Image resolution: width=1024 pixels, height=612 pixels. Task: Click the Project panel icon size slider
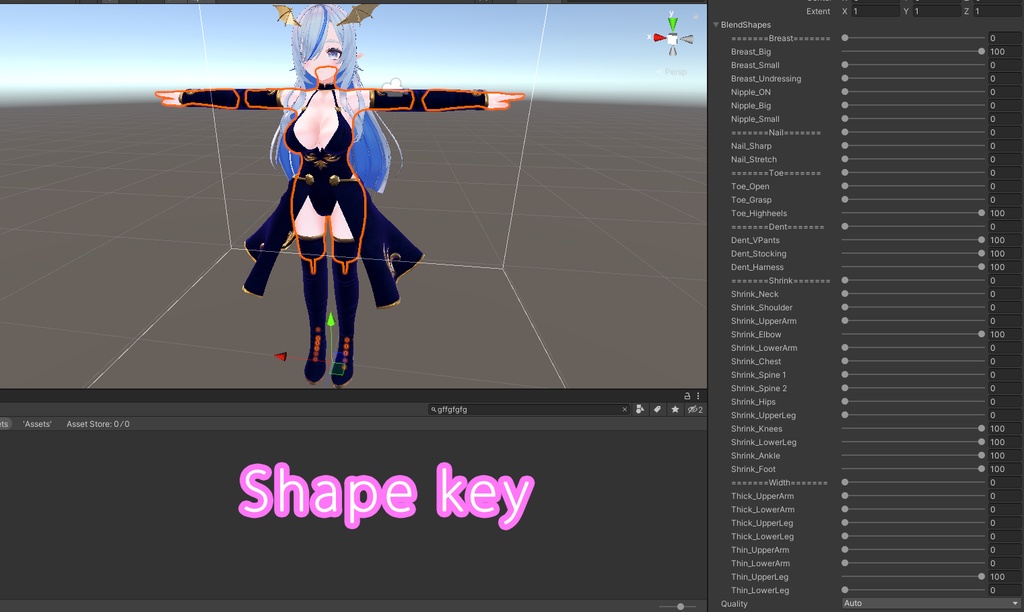point(677,607)
